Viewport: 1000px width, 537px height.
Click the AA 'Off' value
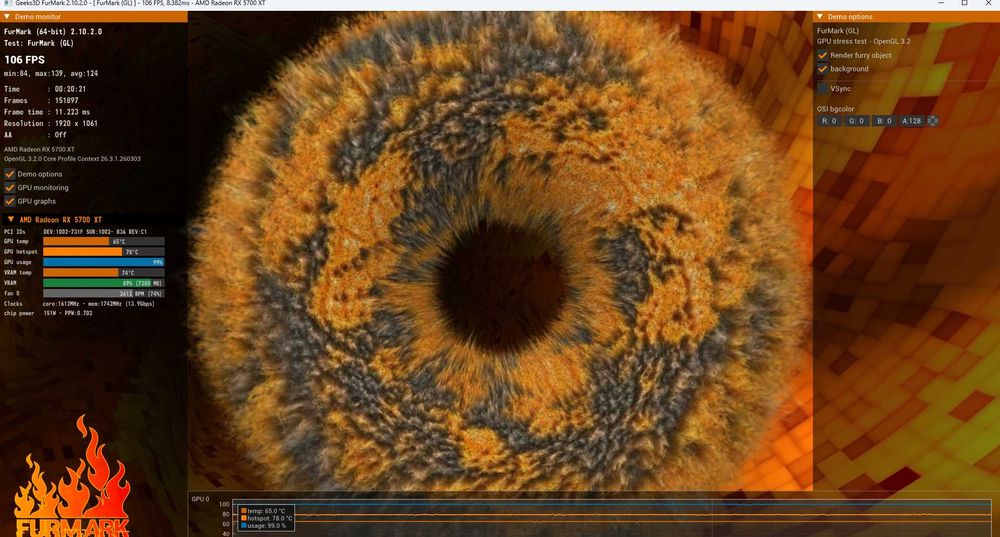[61, 135]
